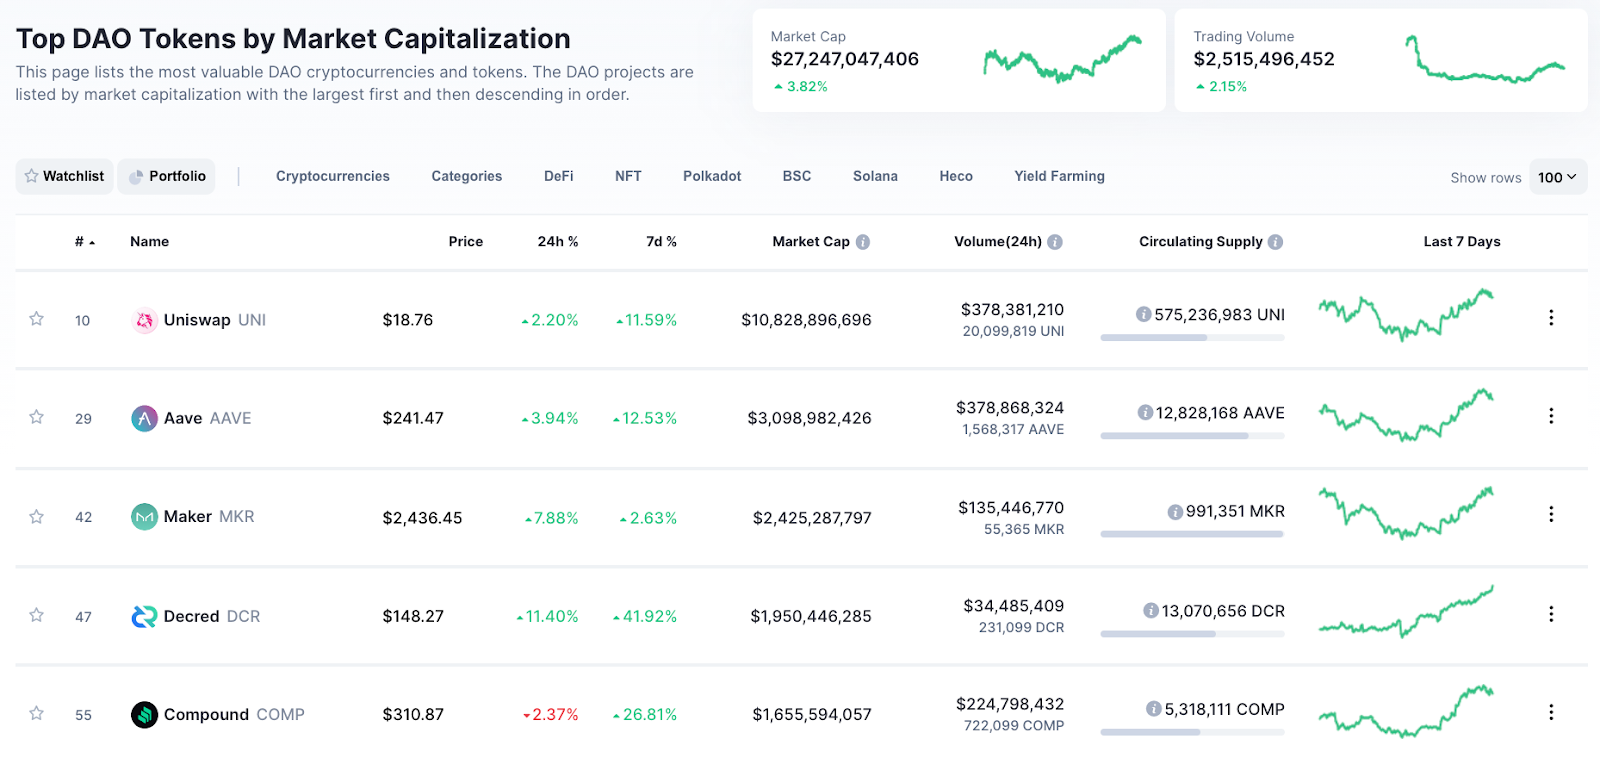Sort by the Price column header

(x=466, y=242)
